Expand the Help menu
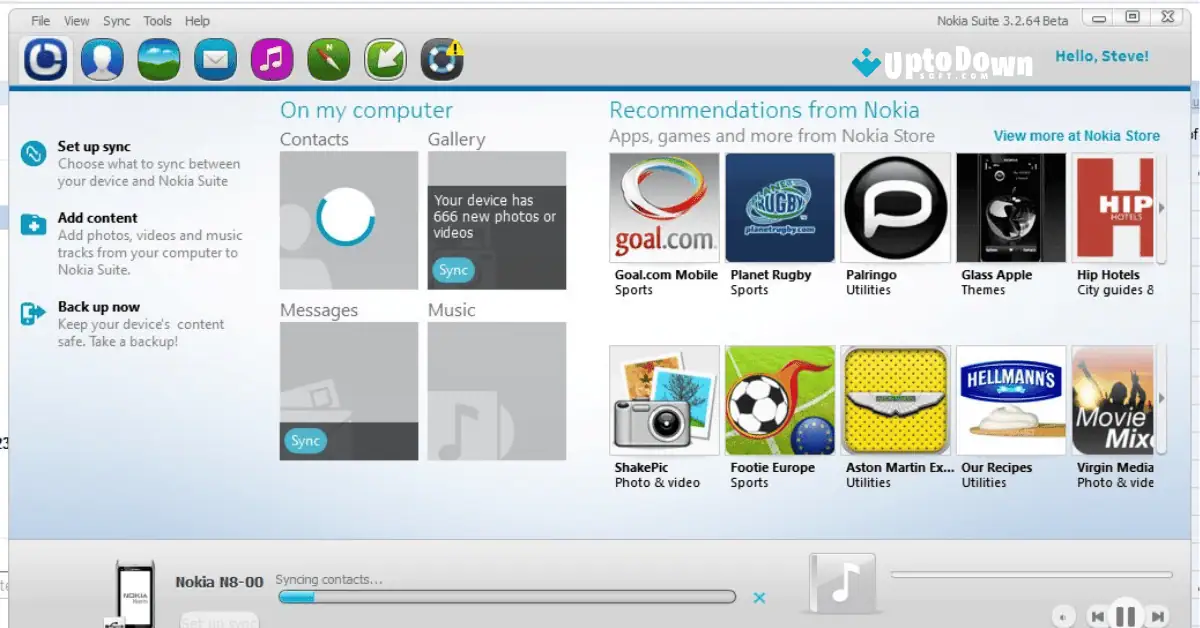 197,20
